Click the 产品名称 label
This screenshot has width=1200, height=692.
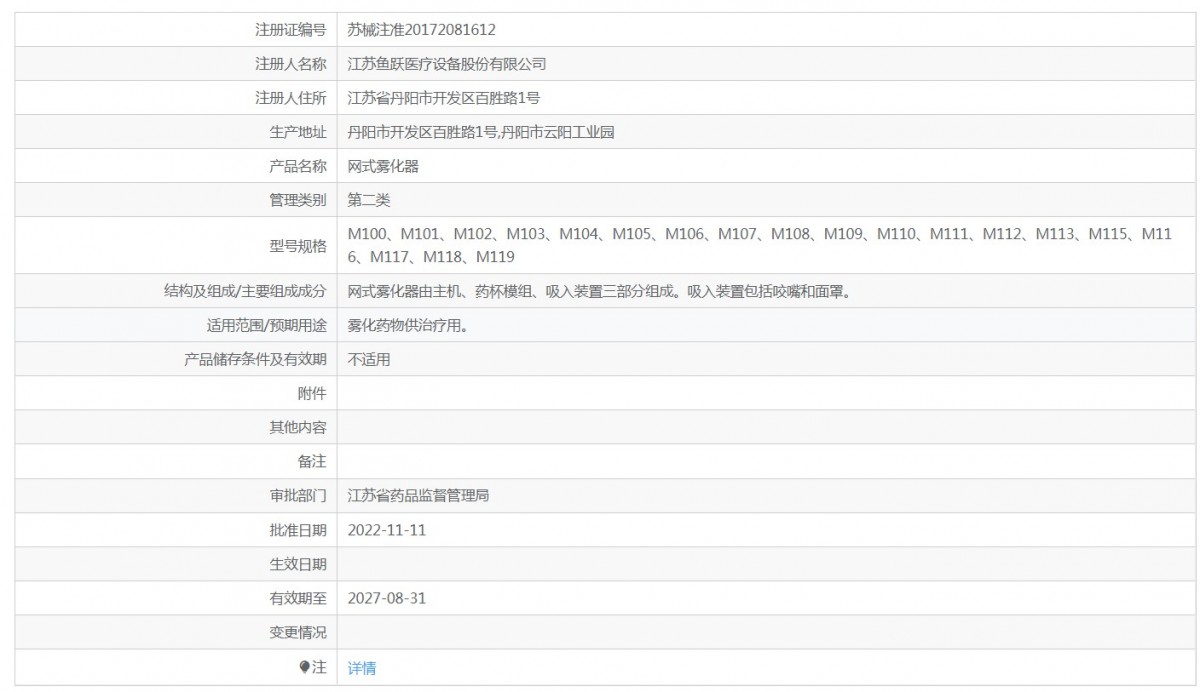pyautogui.click(x=298, y=166)
